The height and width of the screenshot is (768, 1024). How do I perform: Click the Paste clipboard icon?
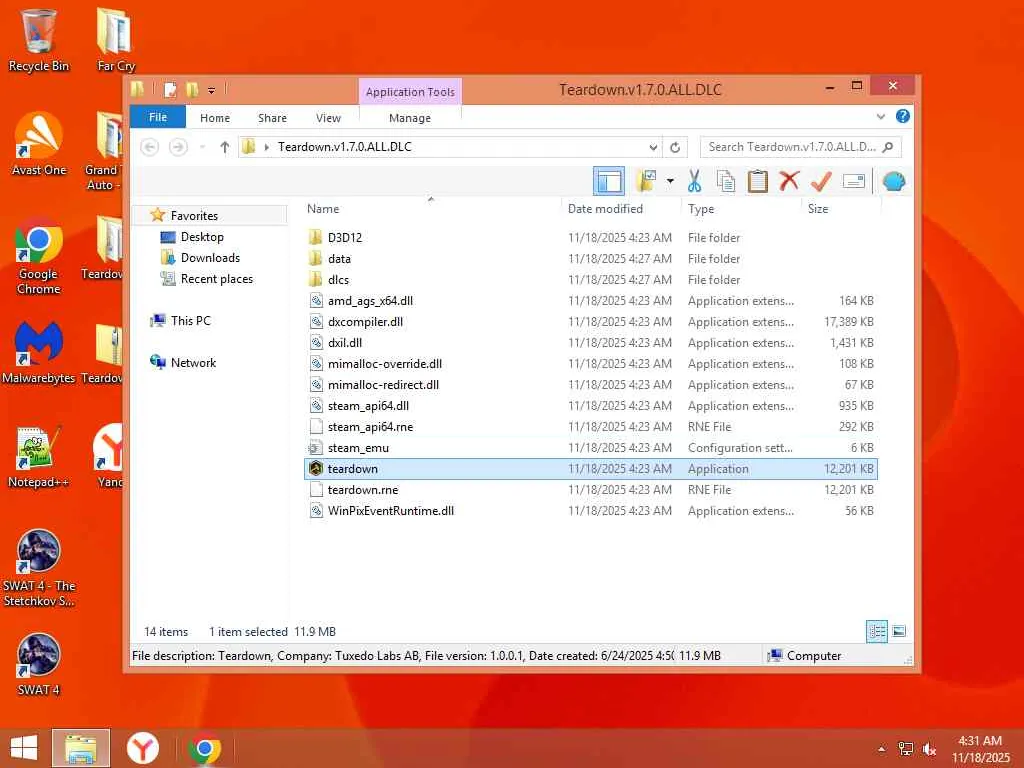coord(758,181)
